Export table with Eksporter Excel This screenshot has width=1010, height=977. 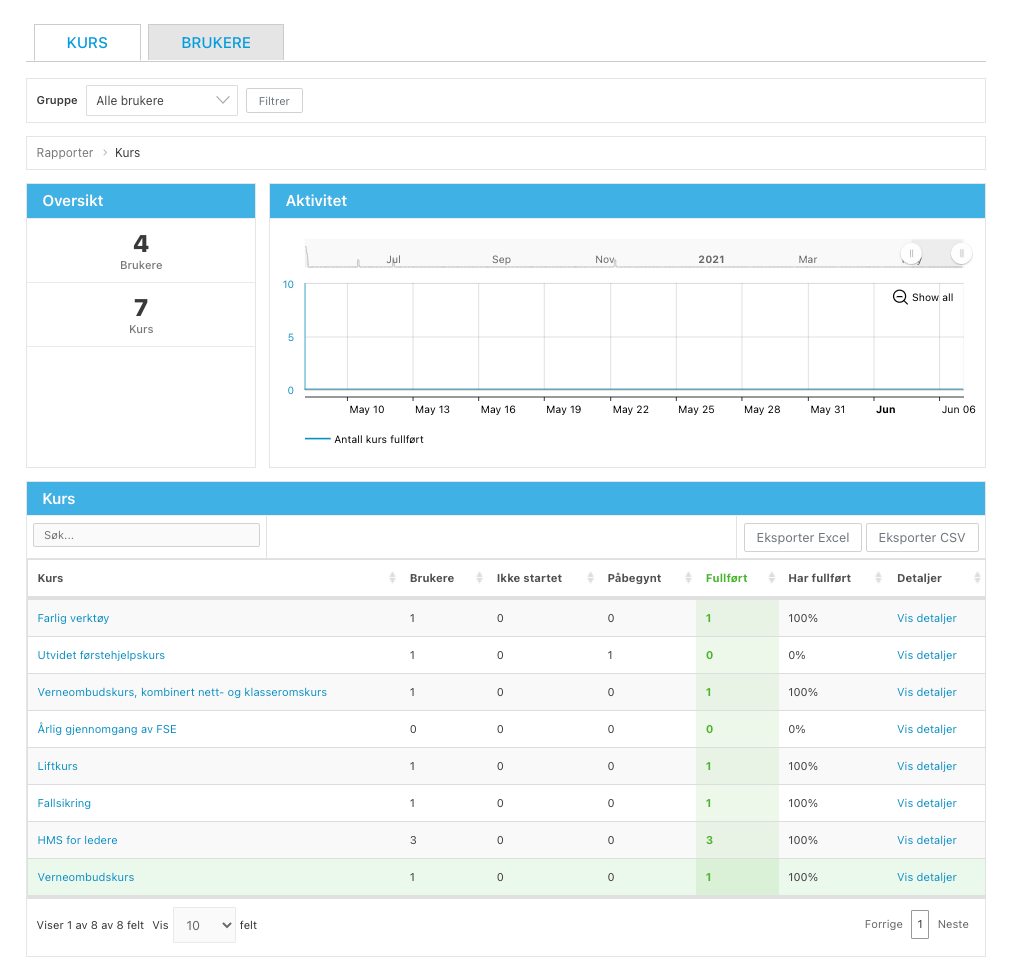coord(802,538)
